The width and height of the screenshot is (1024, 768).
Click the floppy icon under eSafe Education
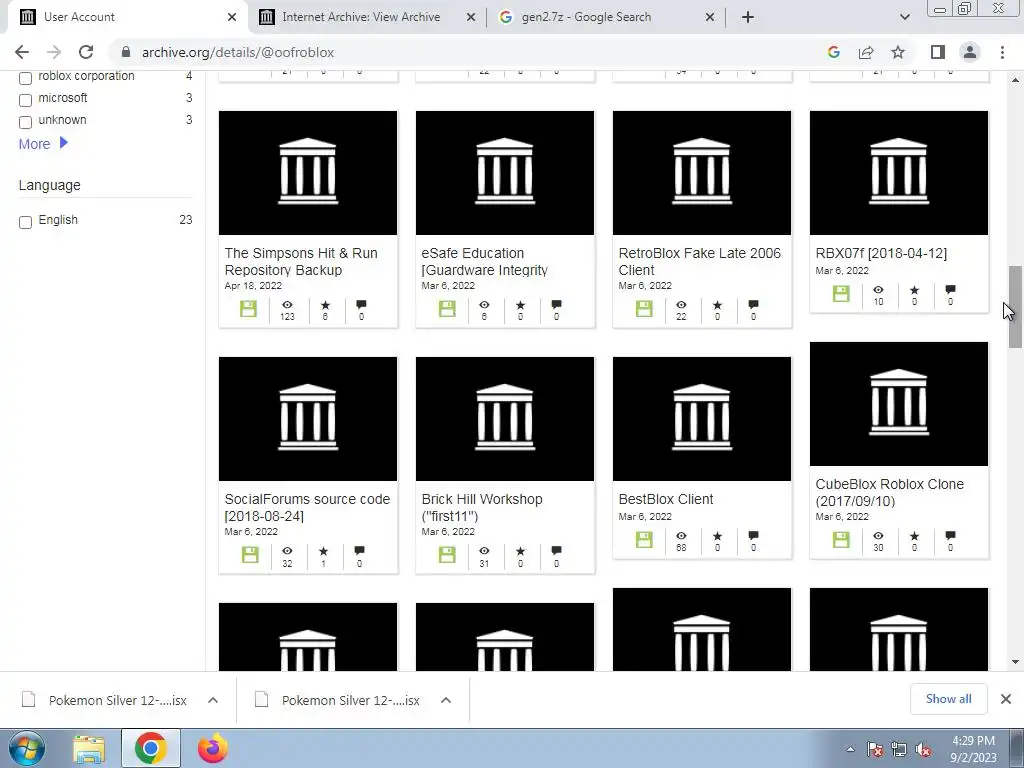point(447,309)
